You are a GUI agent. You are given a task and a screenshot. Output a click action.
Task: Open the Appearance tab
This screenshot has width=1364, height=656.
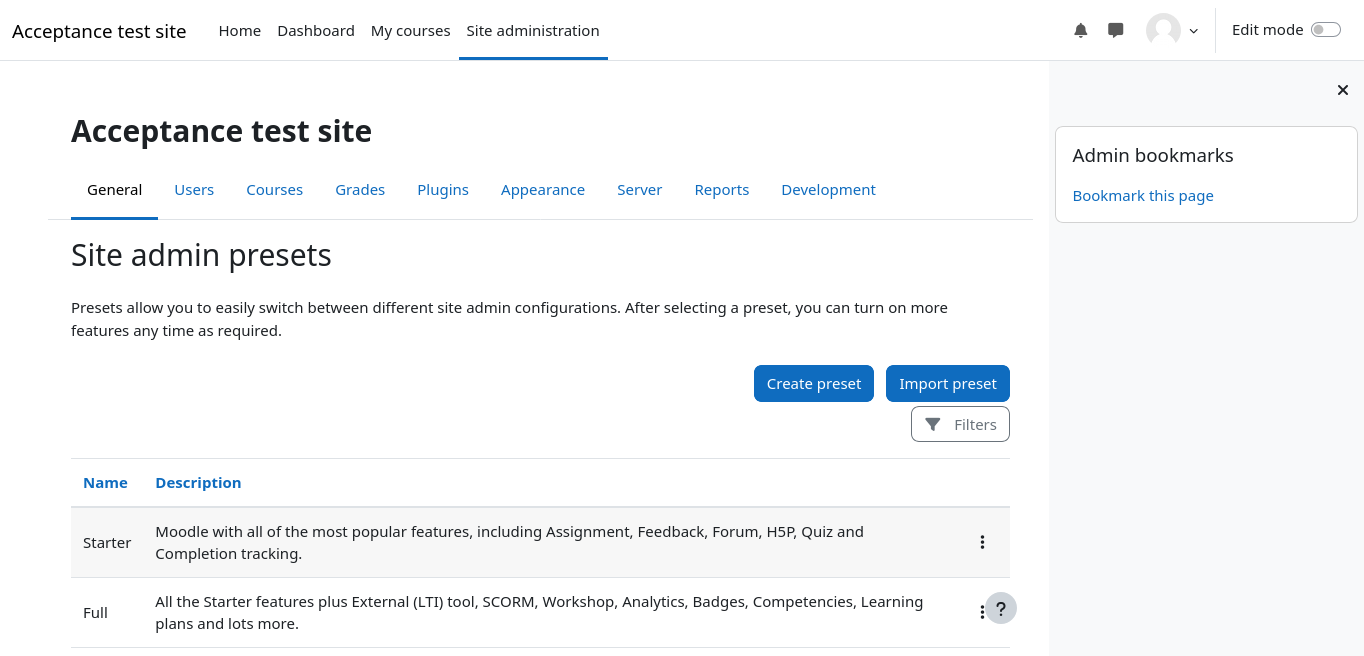tap(543, 190)
